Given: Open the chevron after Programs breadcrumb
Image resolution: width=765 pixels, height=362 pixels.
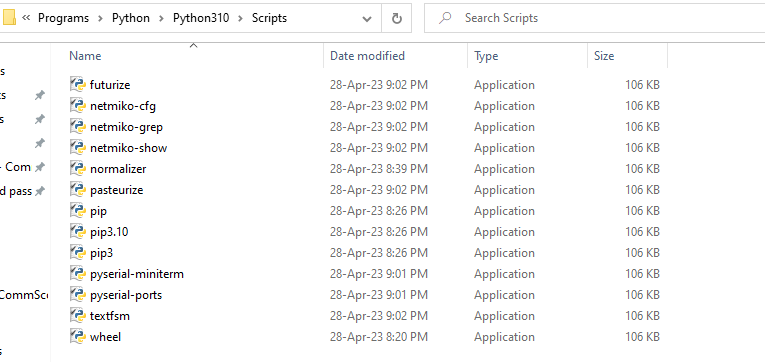Looking at the screenshot, I should (x=101, y=19).
